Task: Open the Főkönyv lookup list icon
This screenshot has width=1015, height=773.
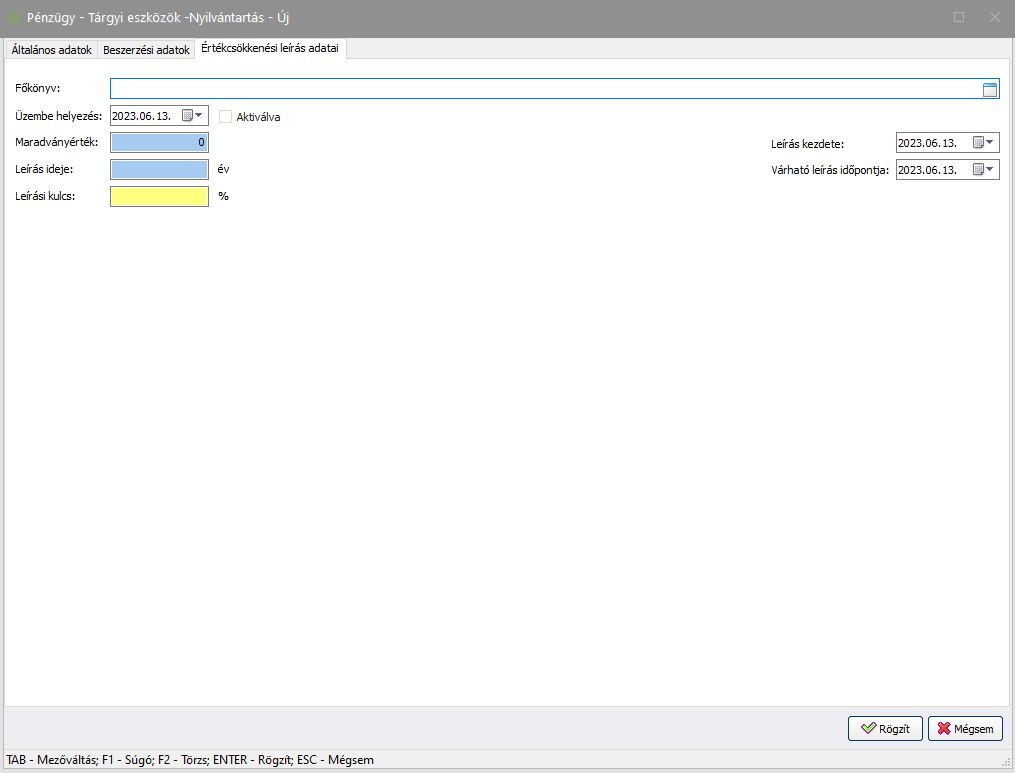Action: point(990,90)
